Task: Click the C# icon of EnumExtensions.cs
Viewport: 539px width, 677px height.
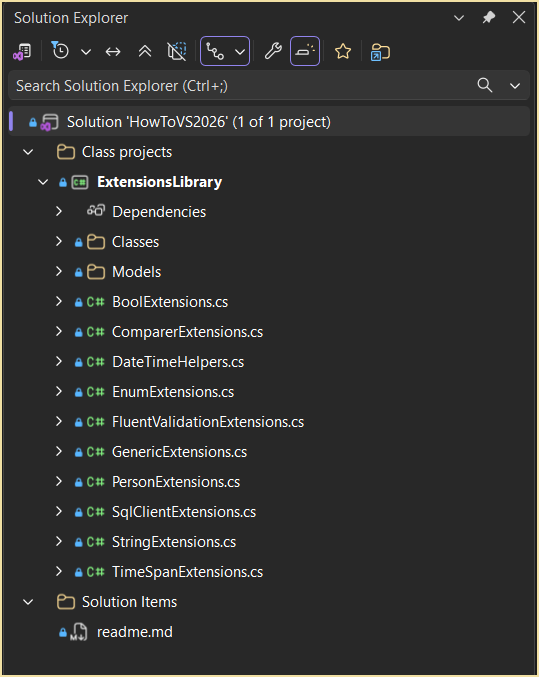Action: point(95,392)
